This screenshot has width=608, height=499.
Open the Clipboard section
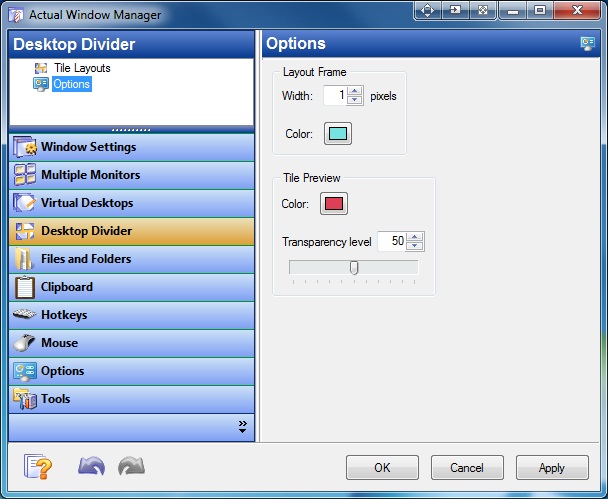pyautogui.click(x=131, y=287)
